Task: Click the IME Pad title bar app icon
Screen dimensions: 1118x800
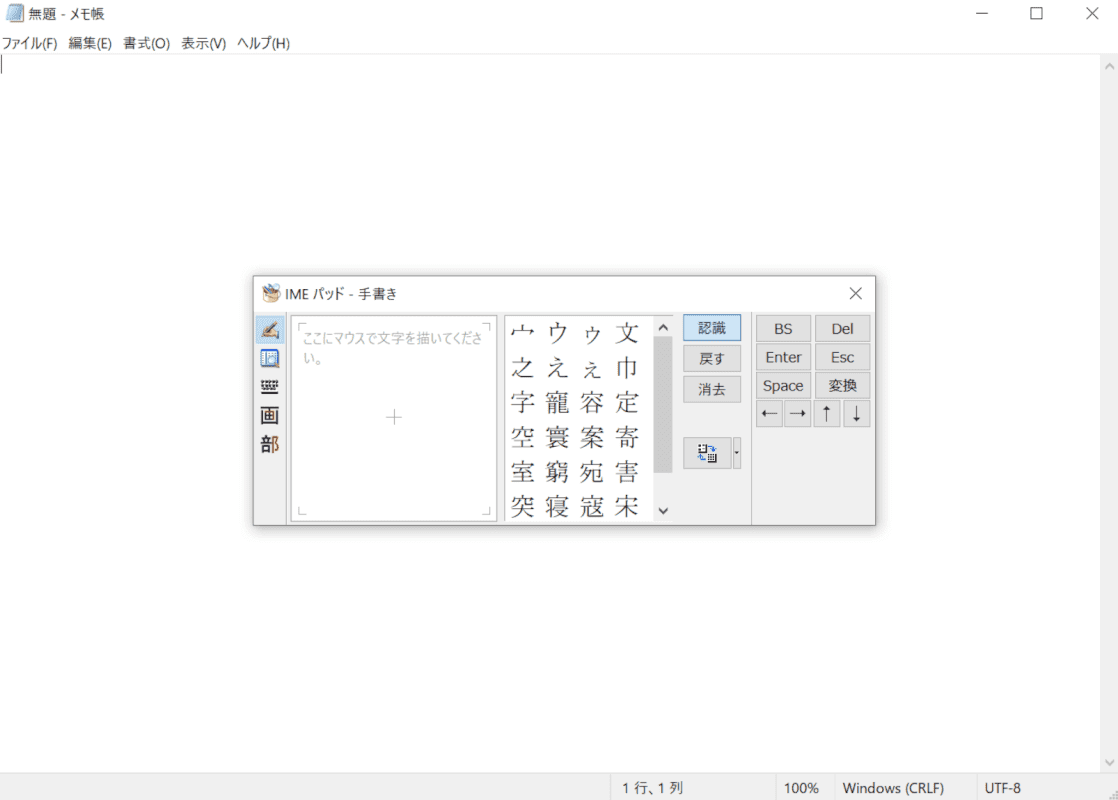Action: point(271,293)
